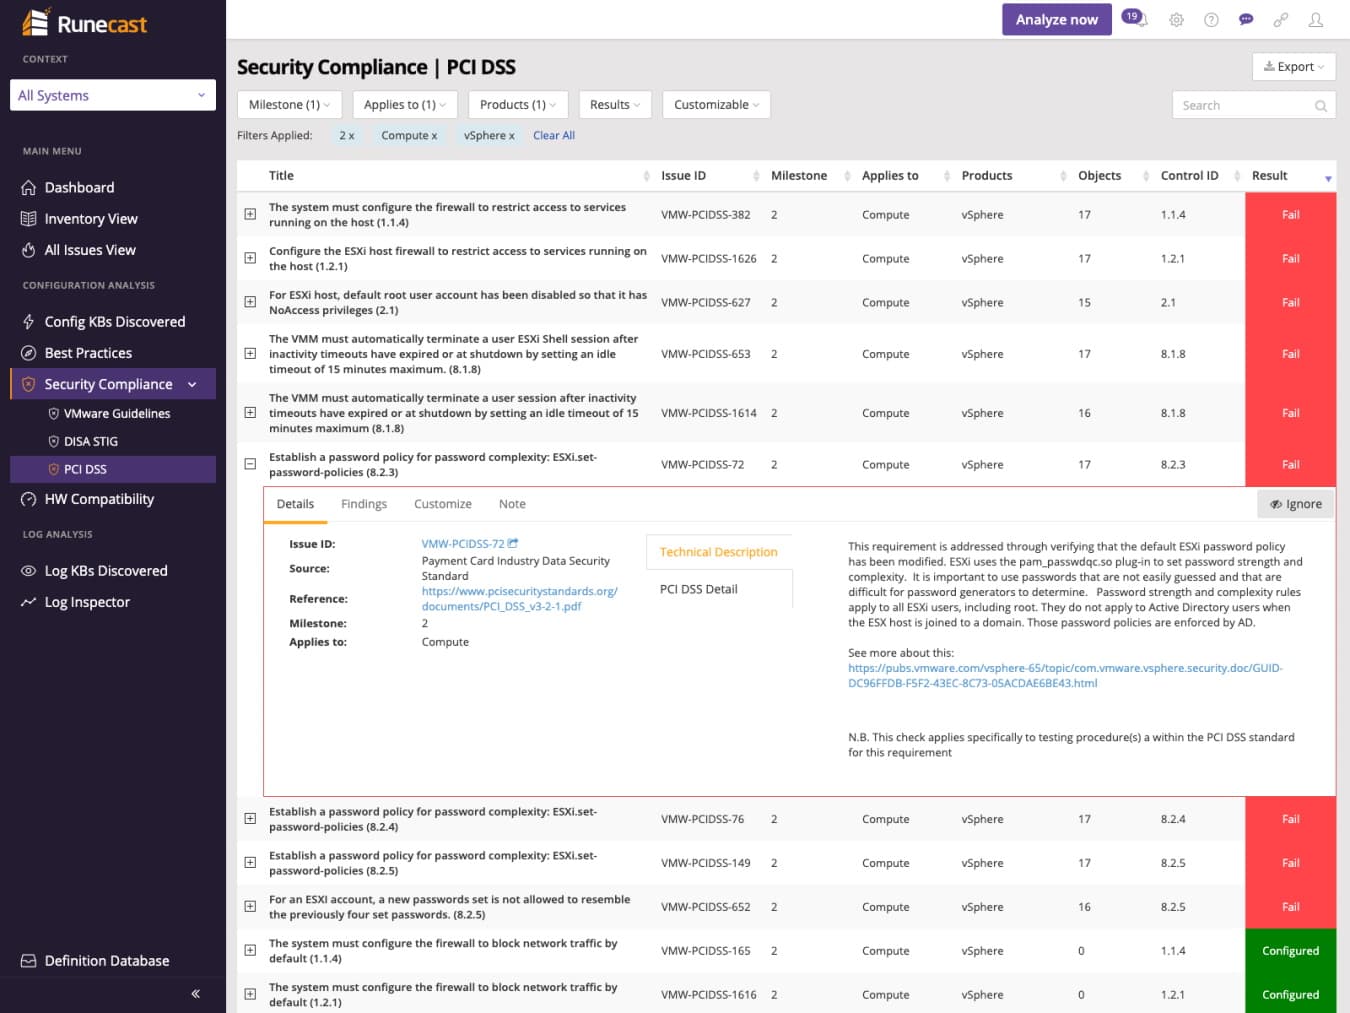Expand row VMW-PCIDSS-165
1350x1013 pixels.
click(x=250, y=951)
